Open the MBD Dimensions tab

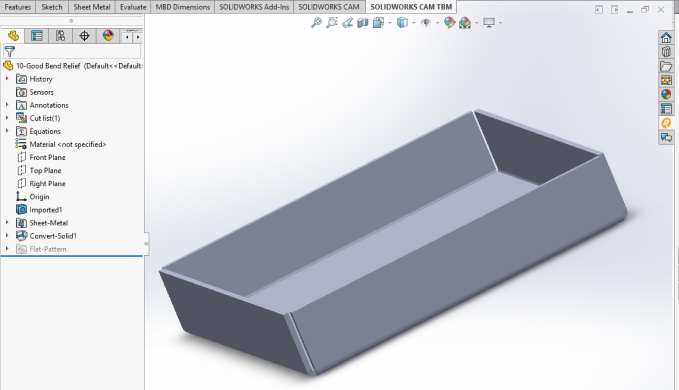[183, 7]
